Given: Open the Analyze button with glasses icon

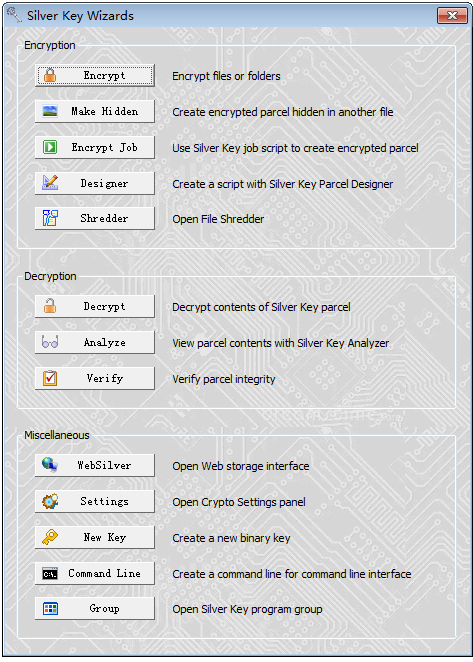Looking at the screenshot, I should click(x=95, y=342).
